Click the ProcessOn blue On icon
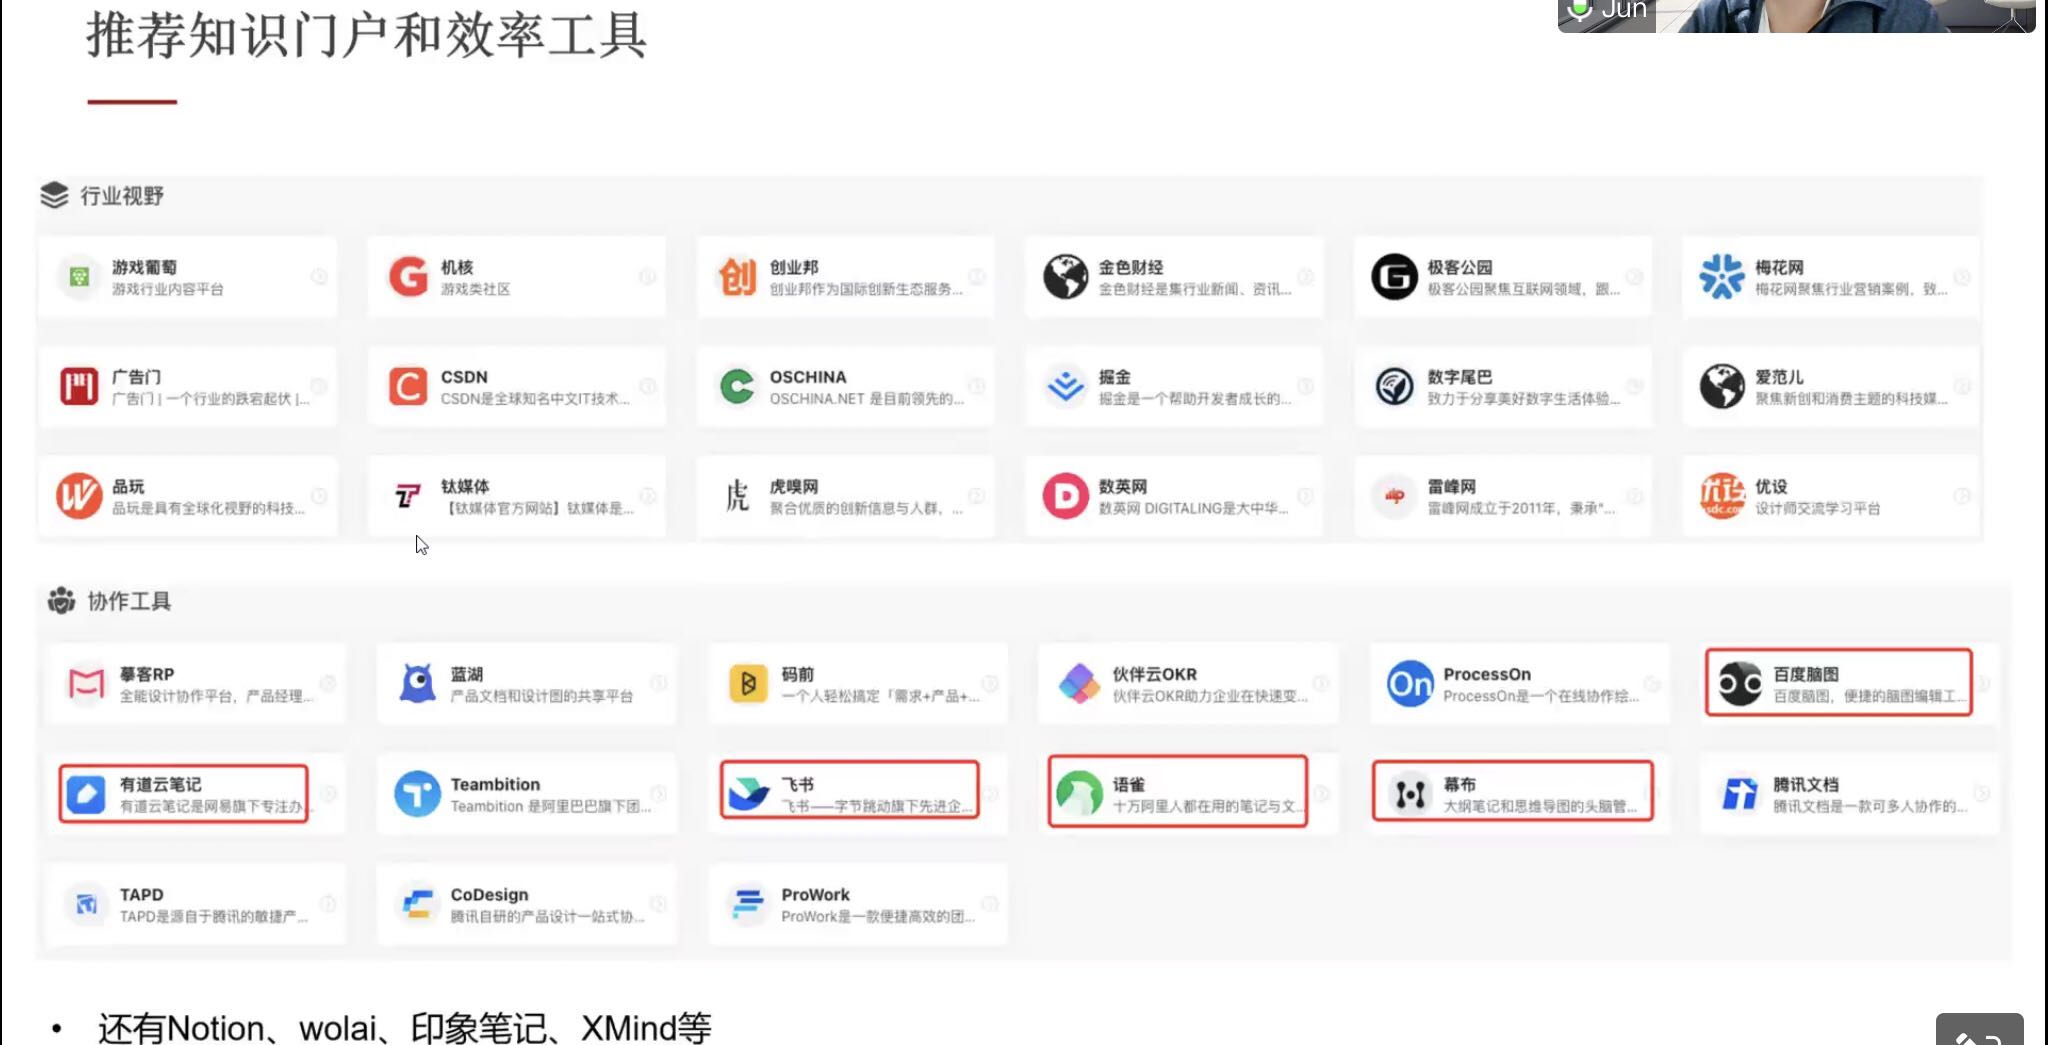Screen dimensions: 2048x1045 tap(1410, 684)
